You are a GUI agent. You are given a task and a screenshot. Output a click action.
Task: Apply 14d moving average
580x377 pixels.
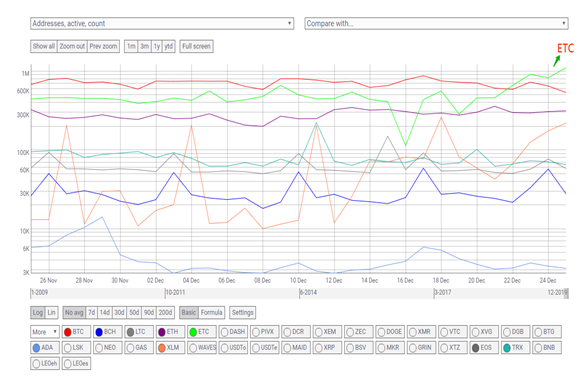[x=105, y=313]
